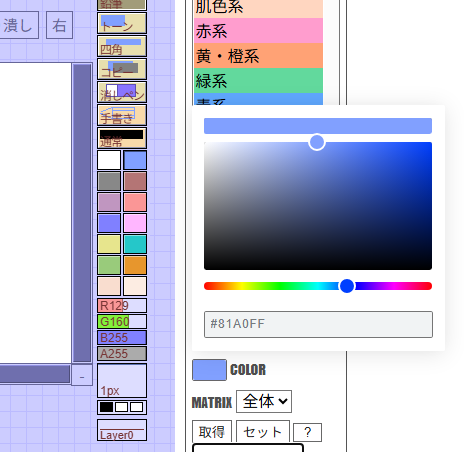Screen dimensions: 464x452
Task: Select the 四角 (rectangle) tool
Action: [122, 46]
